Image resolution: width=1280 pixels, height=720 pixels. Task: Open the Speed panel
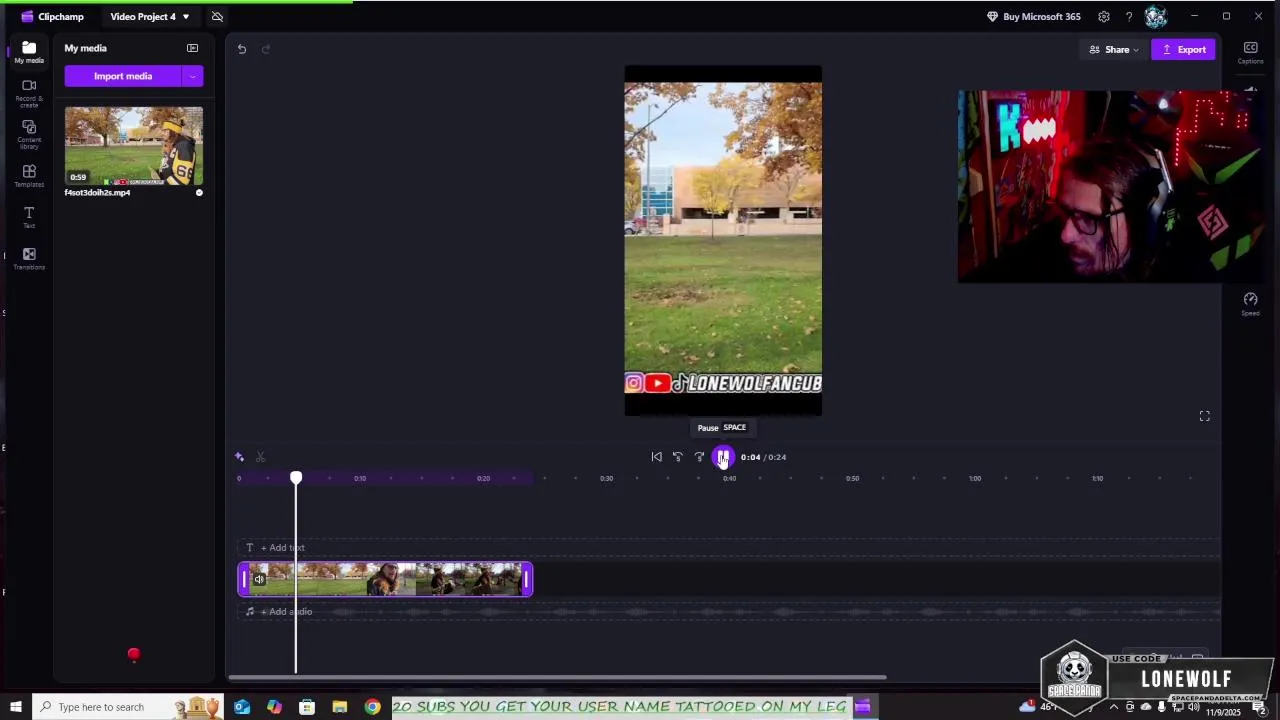pyautogui.click(x=1250, y=304)
